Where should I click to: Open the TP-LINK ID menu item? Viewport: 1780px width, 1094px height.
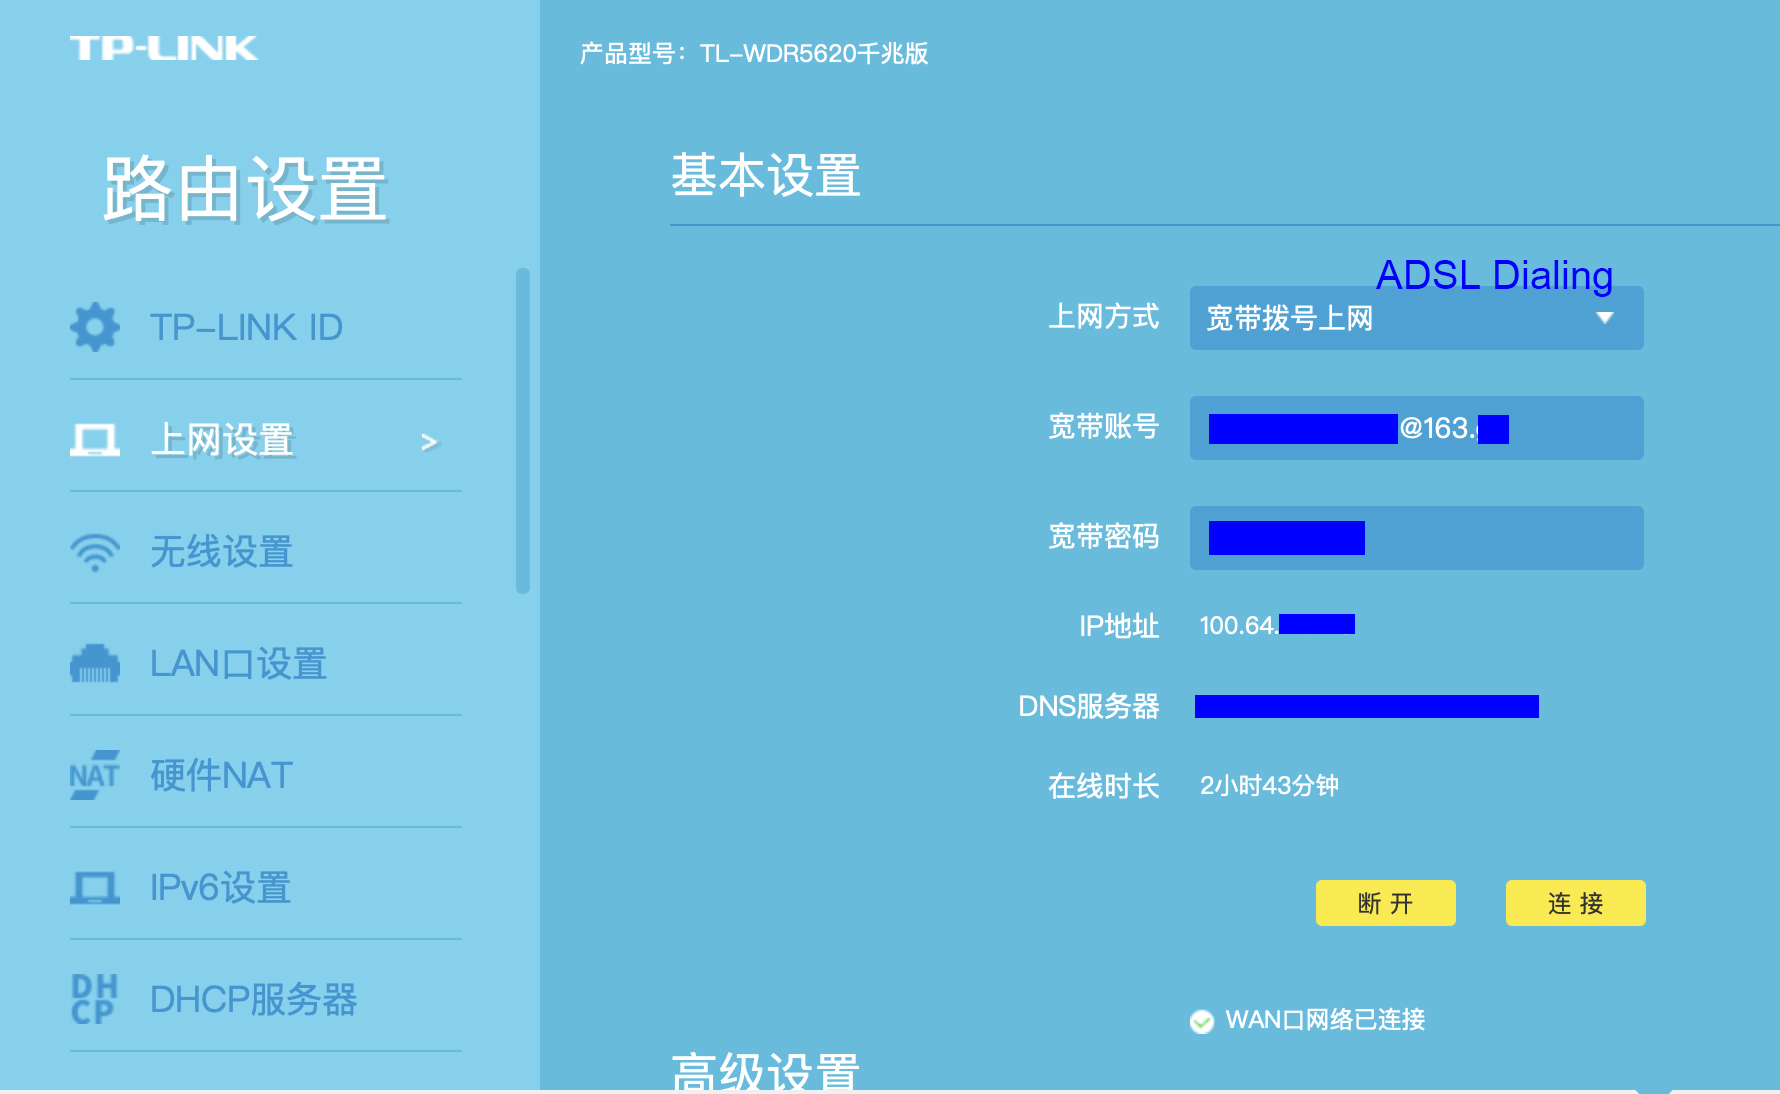[x=266, y=327]
